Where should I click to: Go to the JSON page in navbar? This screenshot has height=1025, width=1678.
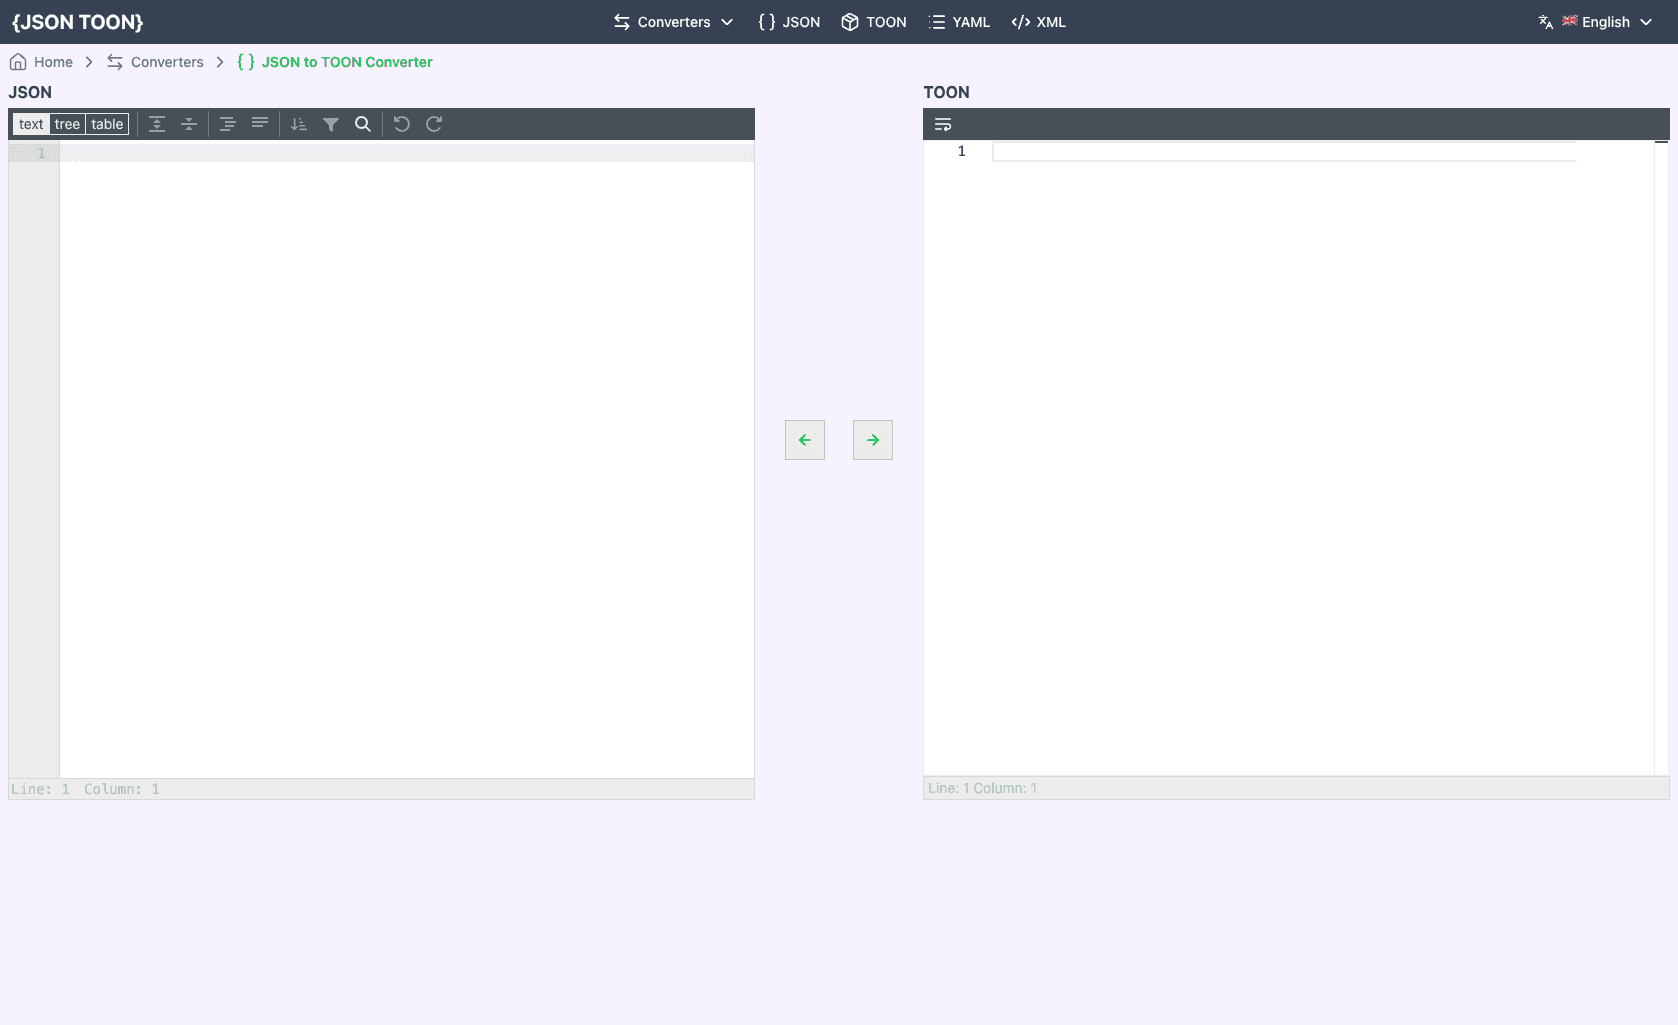(789, 22)
